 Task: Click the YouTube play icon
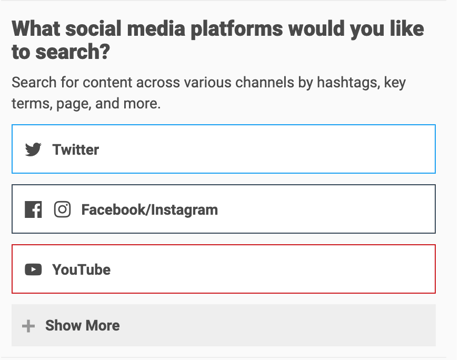click(x=33, y=269)
